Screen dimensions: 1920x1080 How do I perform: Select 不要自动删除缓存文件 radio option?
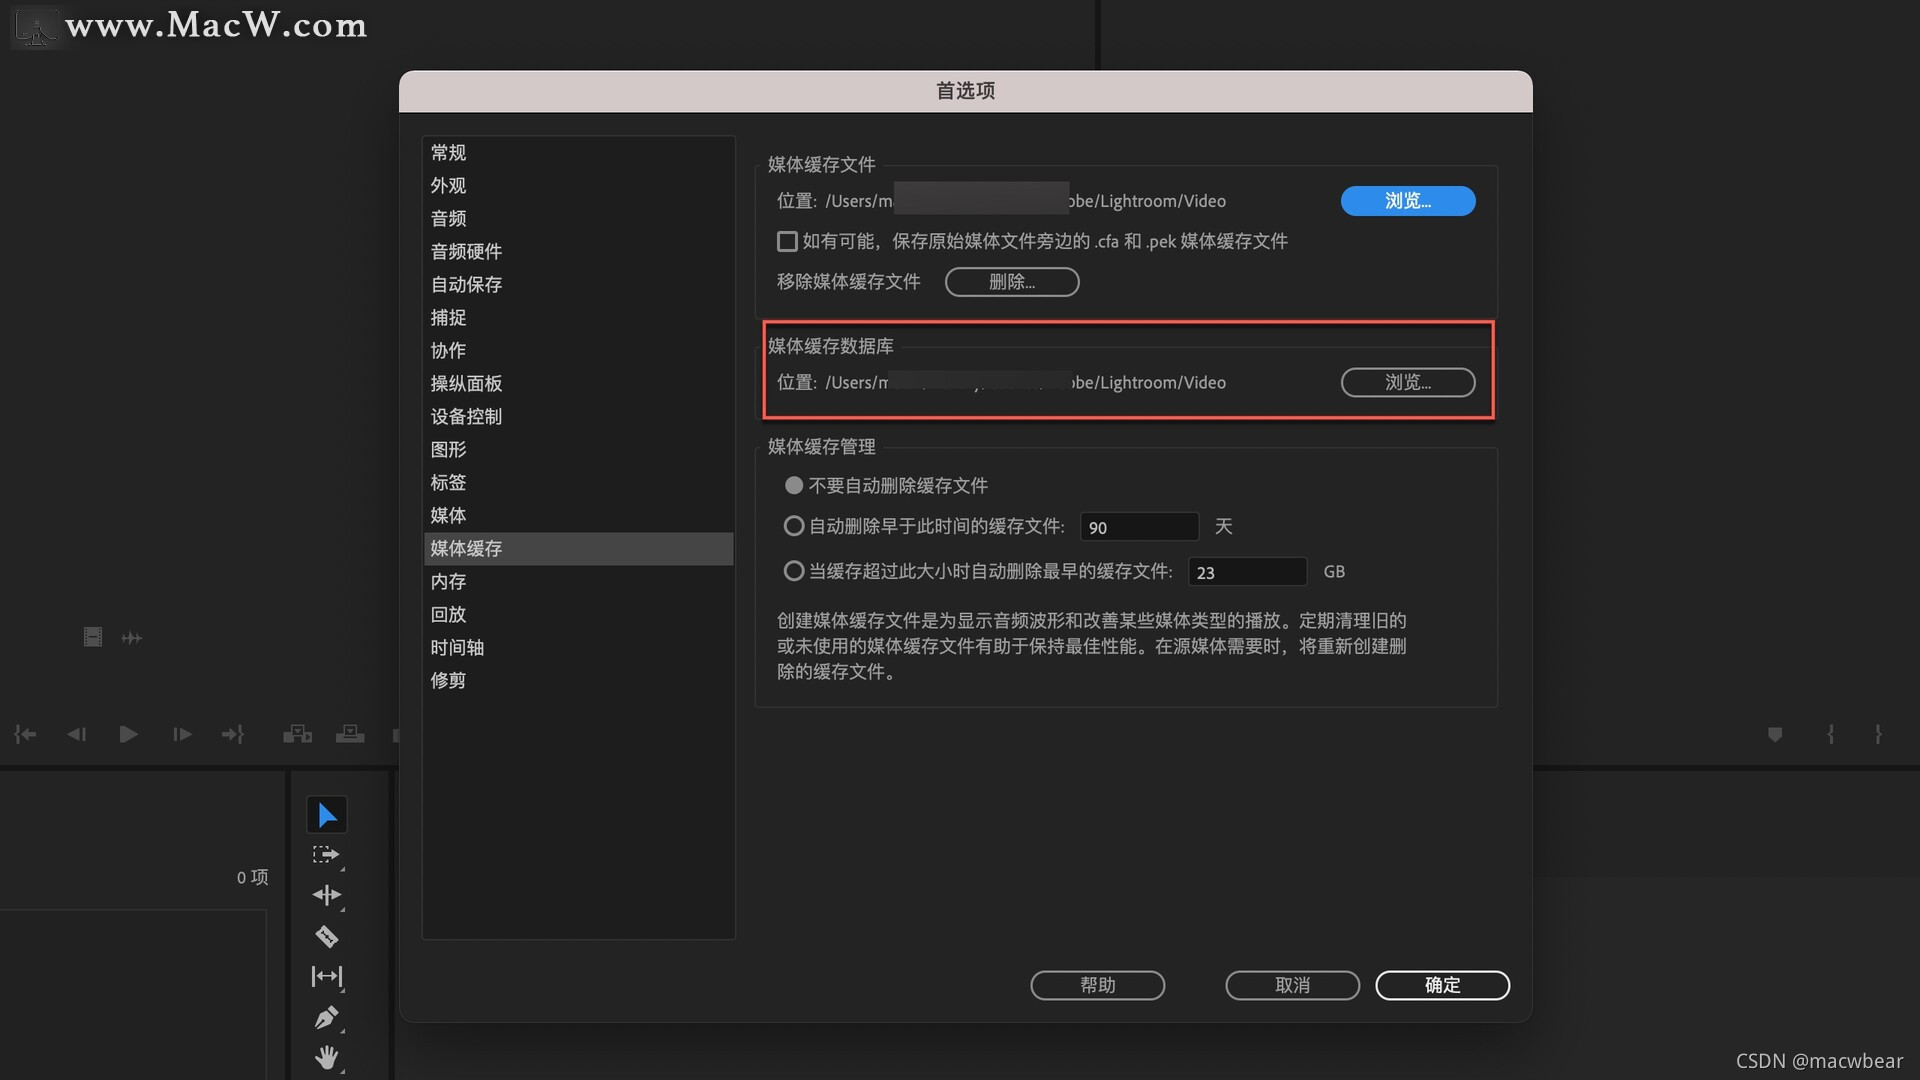pos(794,486)
